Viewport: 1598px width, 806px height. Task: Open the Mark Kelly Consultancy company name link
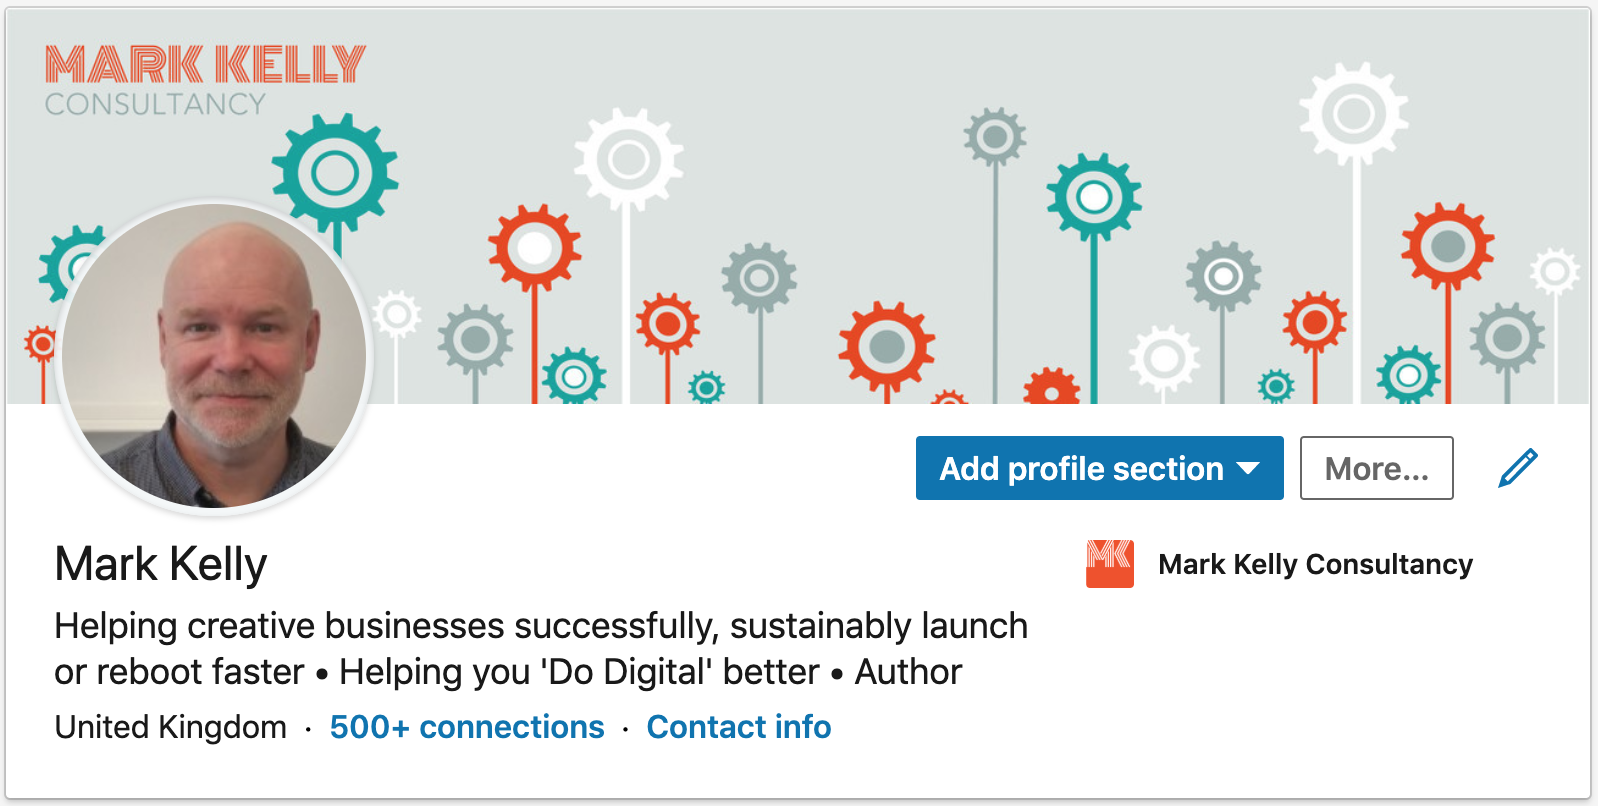1315,564
